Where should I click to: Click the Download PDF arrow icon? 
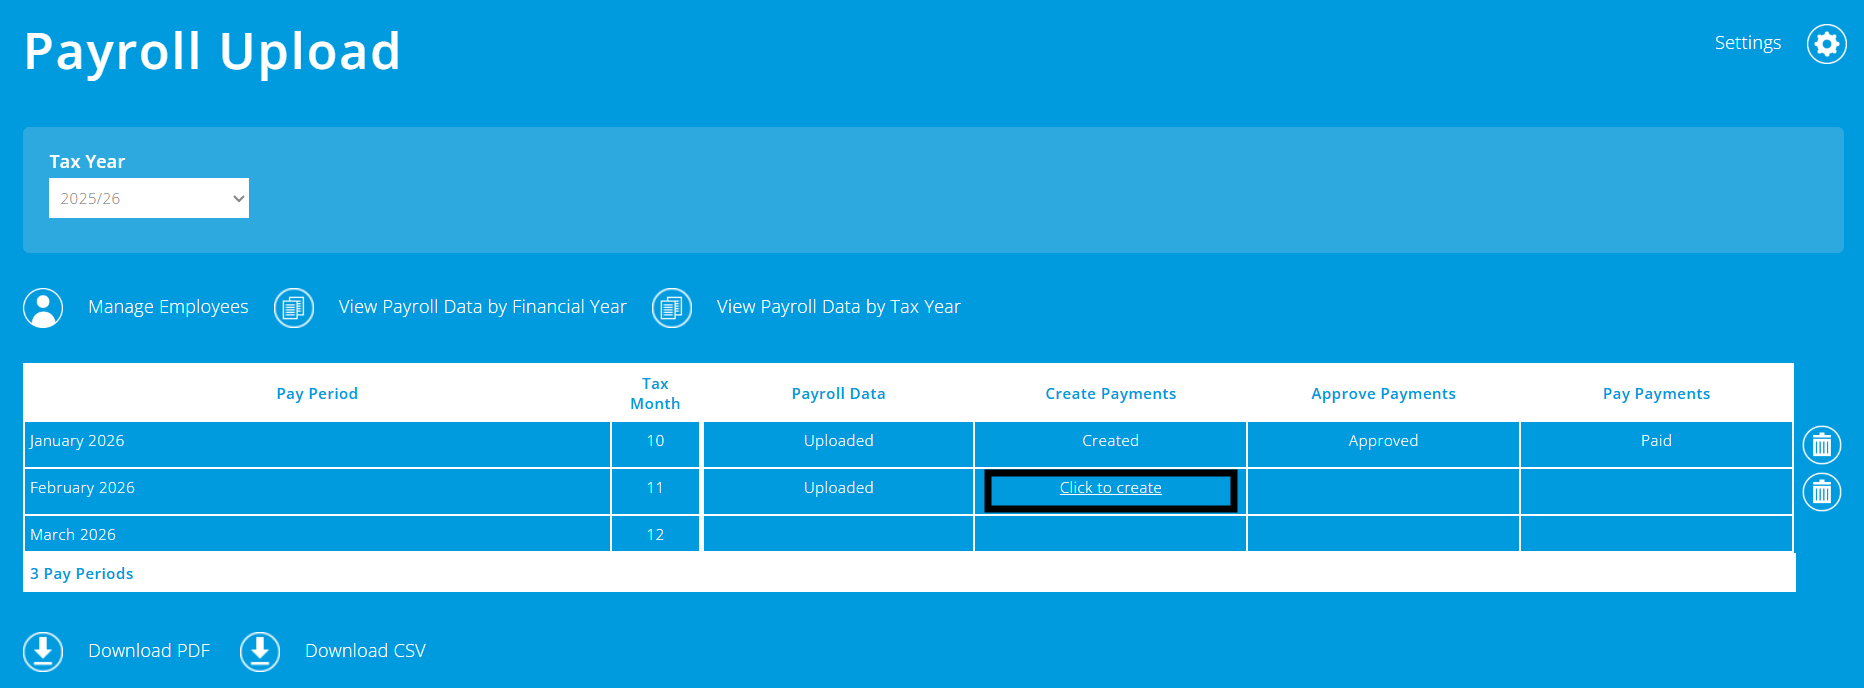[43, 651]
